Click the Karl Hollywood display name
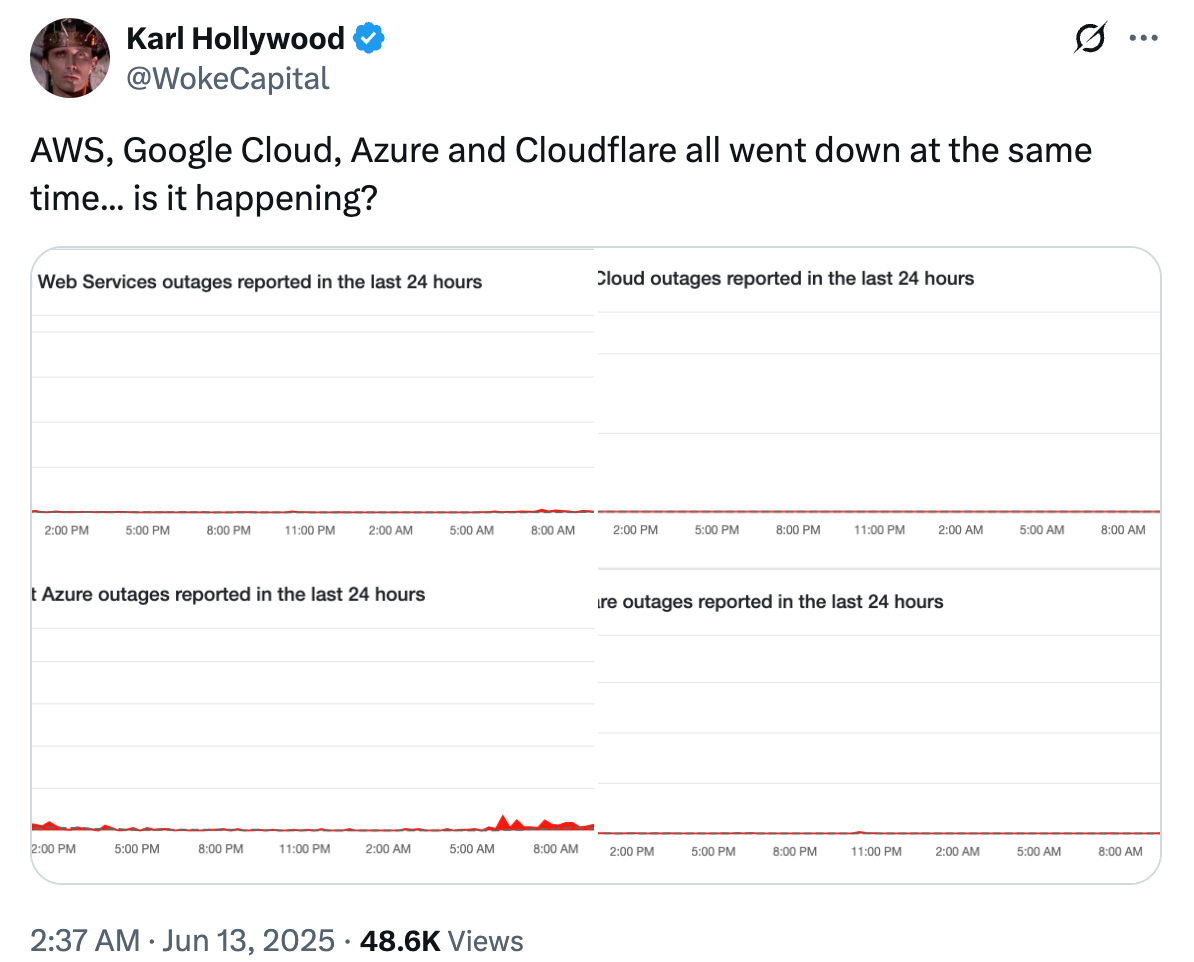Screen dimensions: 1194x962 pos(235,38)
